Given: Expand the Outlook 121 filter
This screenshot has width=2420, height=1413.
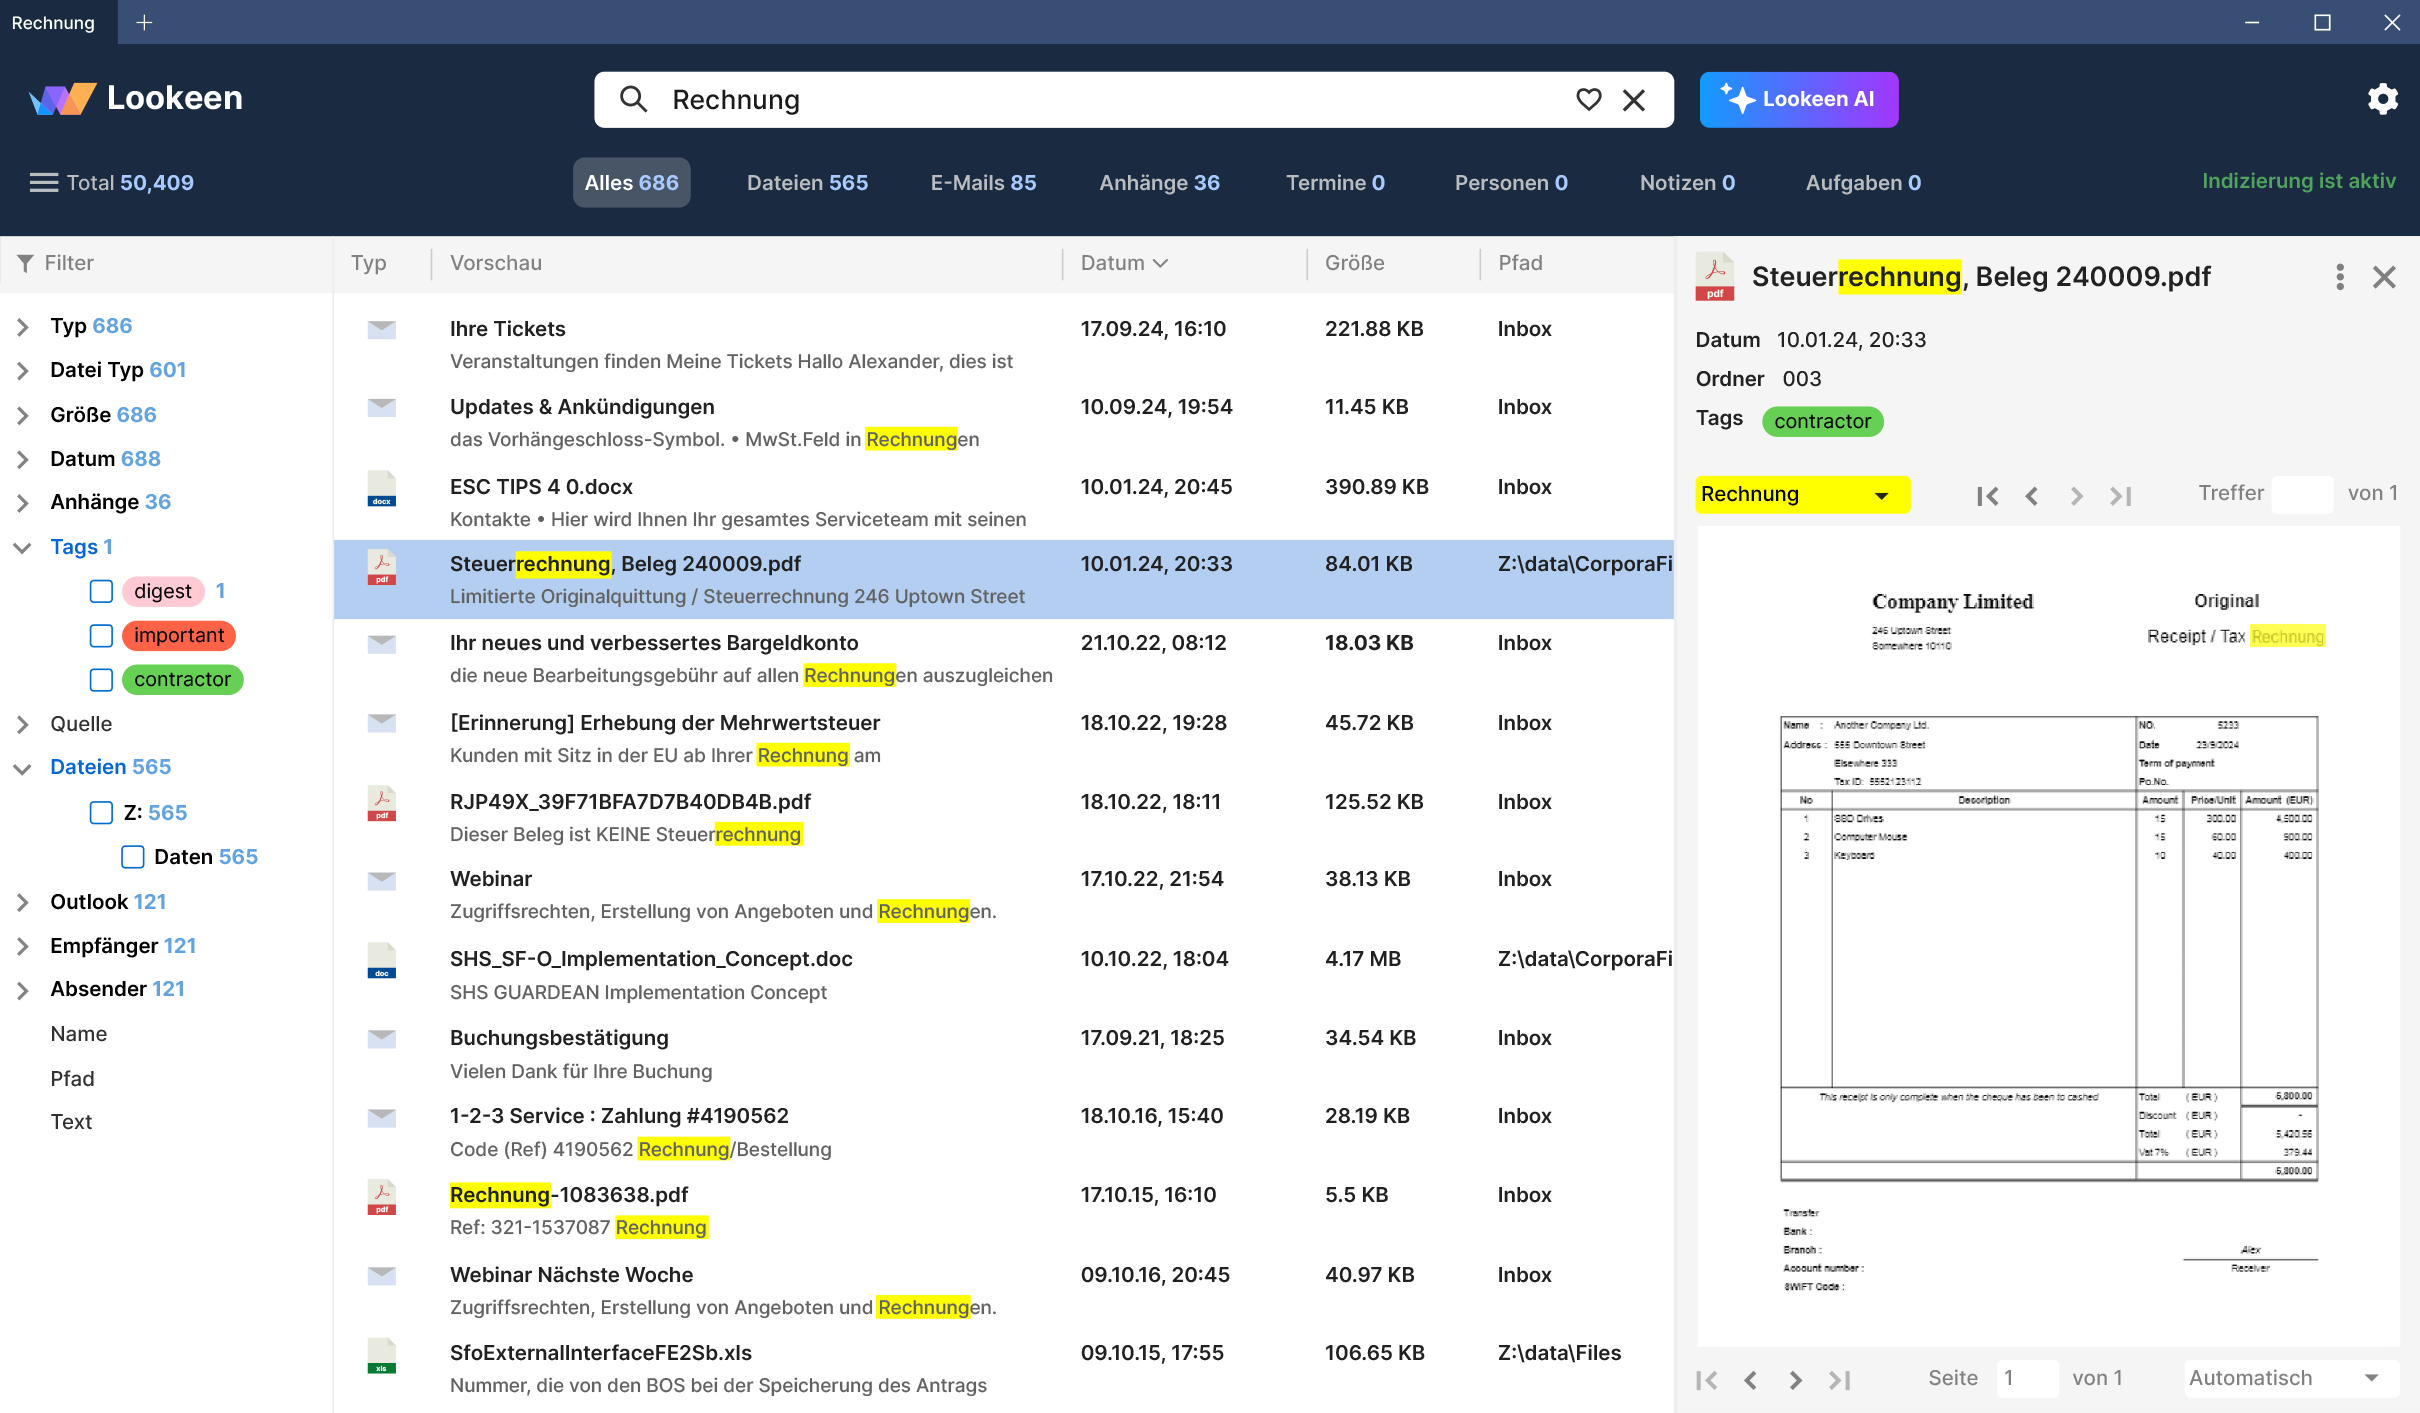Looking at the screenshot, I should point(22,902).
